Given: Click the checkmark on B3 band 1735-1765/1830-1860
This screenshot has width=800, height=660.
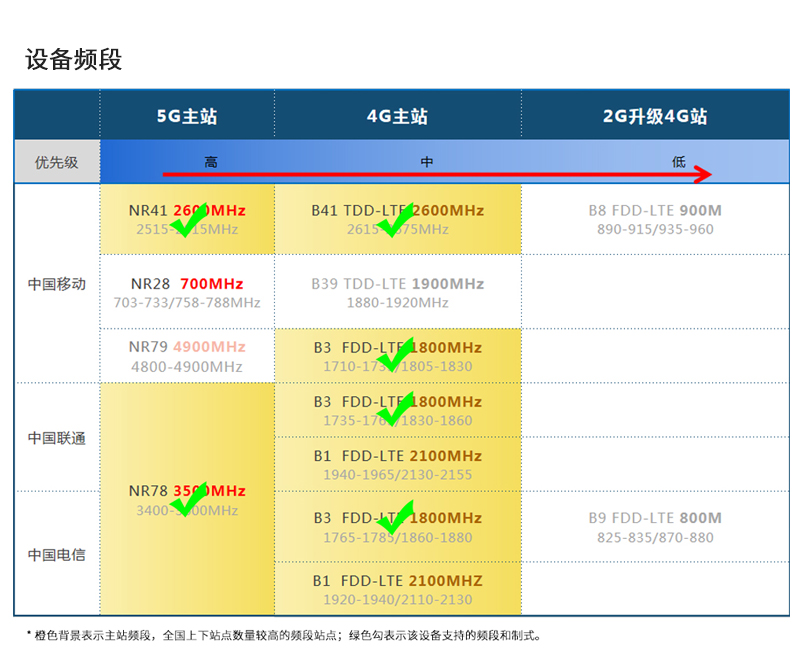Looking at the screenshot, I should [x=393, y=410].
